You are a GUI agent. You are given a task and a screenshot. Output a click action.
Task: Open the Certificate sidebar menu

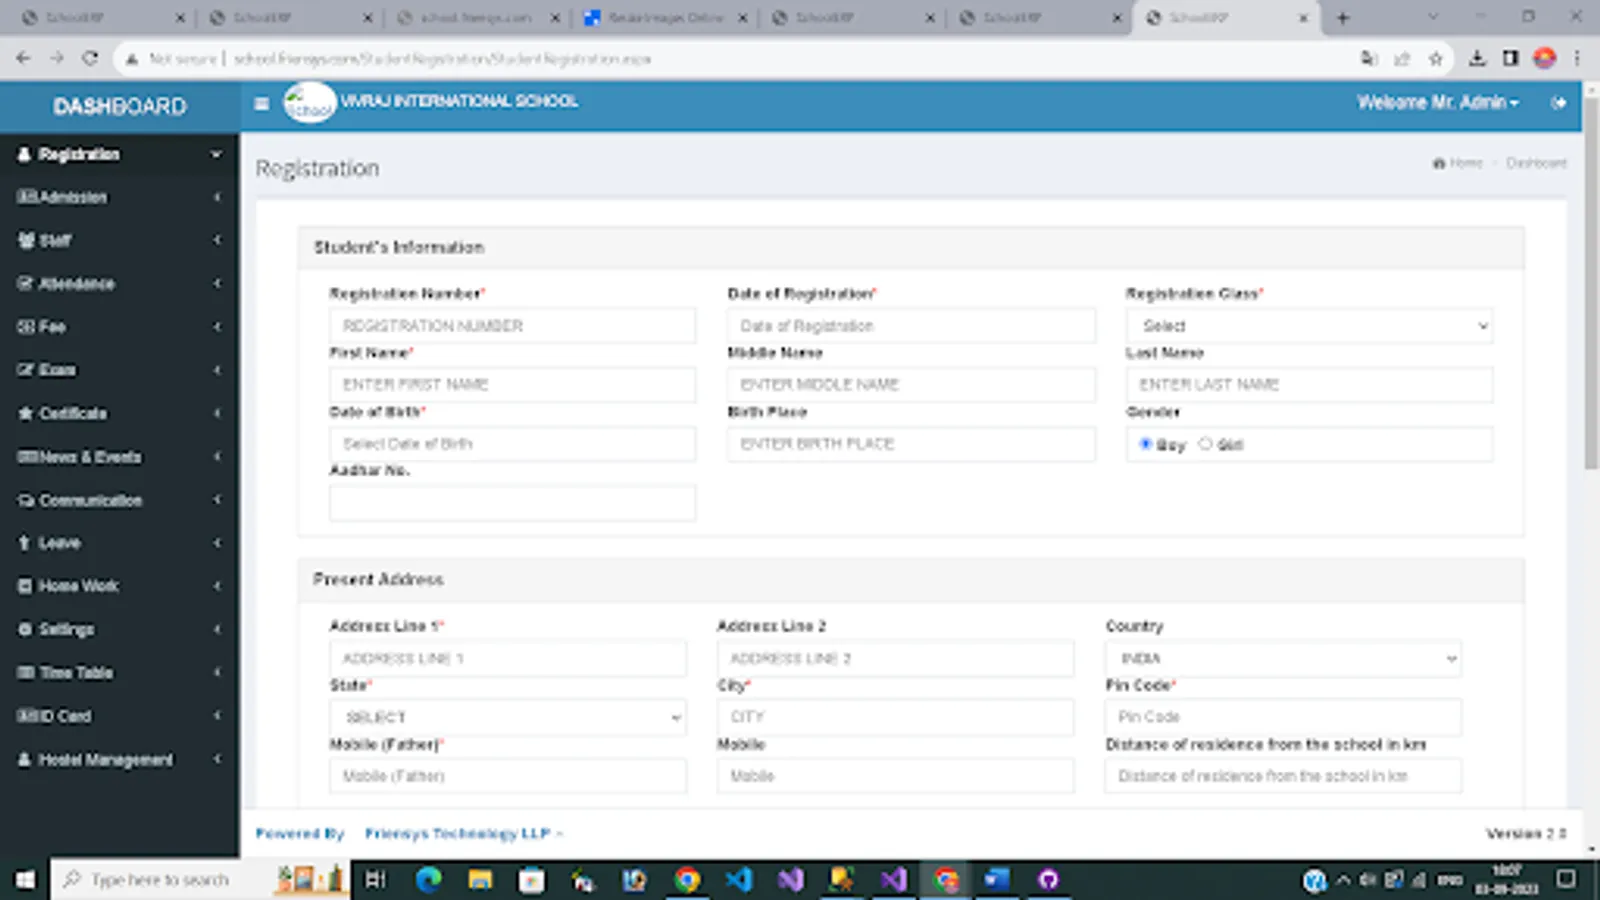coord(120,413)
